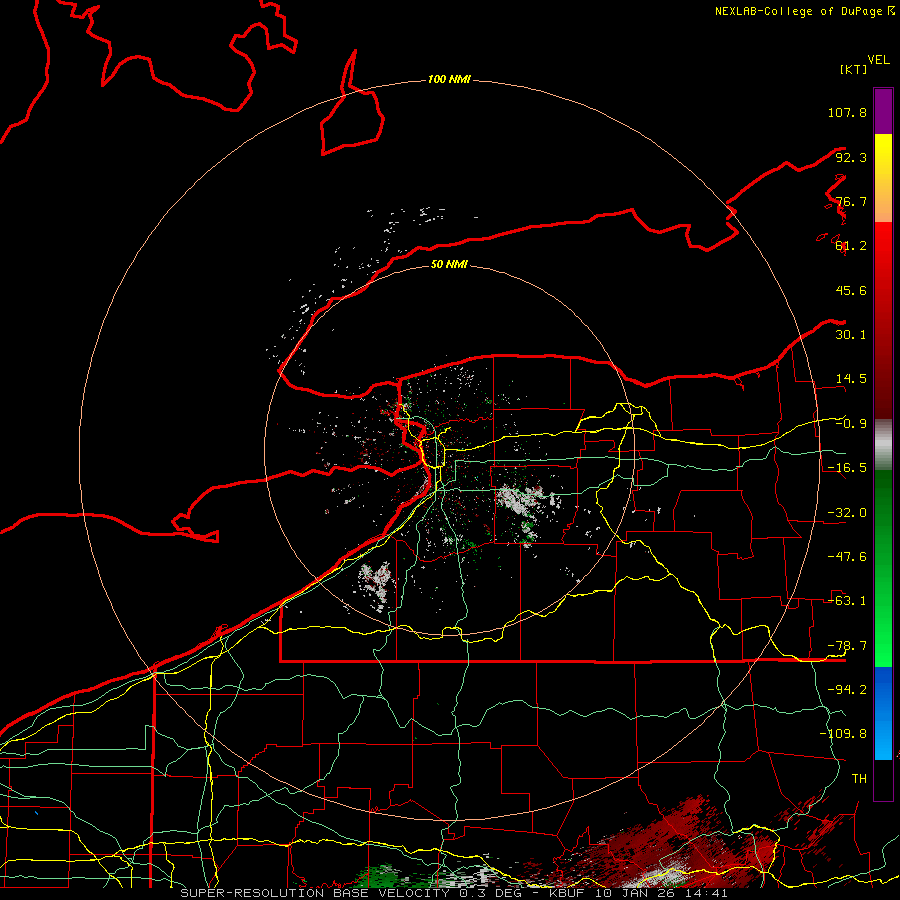Click the 45.6 velocity scale label
This screenshot has height=900, width=900.
pos(851,290)
